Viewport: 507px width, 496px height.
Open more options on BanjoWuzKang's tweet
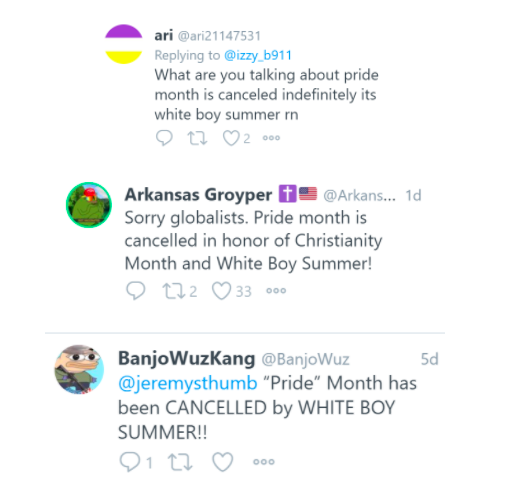[x=264, y=462]
